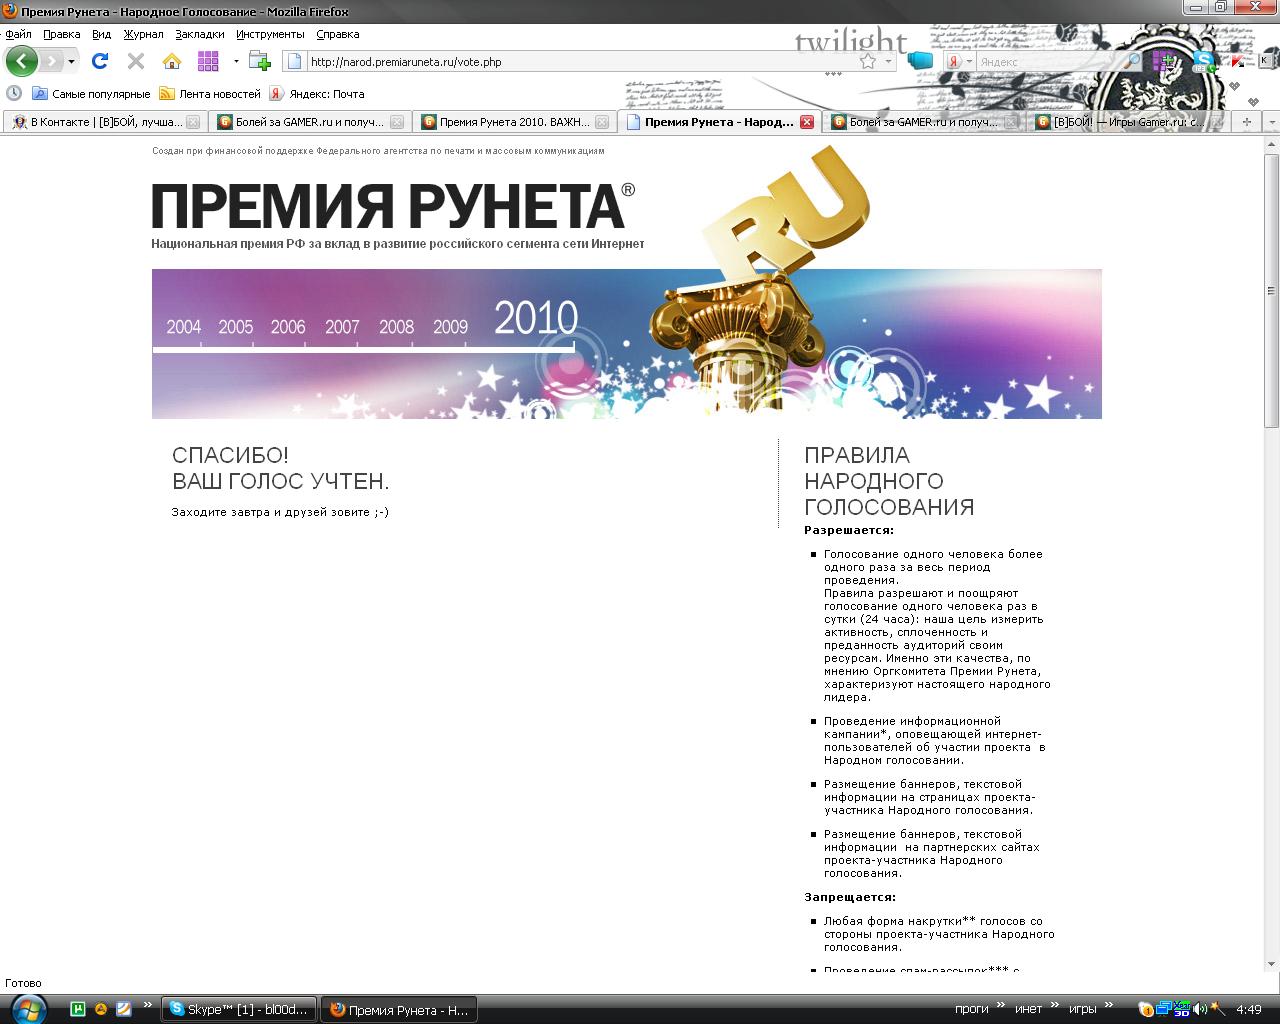Click page identity icon in address bar
1280x1024 pixels.
point(294,61)
